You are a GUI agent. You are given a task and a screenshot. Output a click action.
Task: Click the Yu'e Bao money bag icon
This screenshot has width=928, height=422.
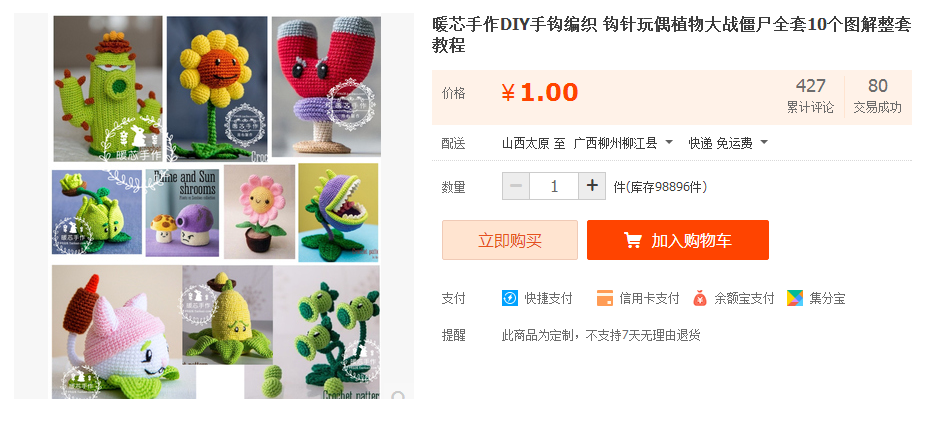[x=700, y=298]
